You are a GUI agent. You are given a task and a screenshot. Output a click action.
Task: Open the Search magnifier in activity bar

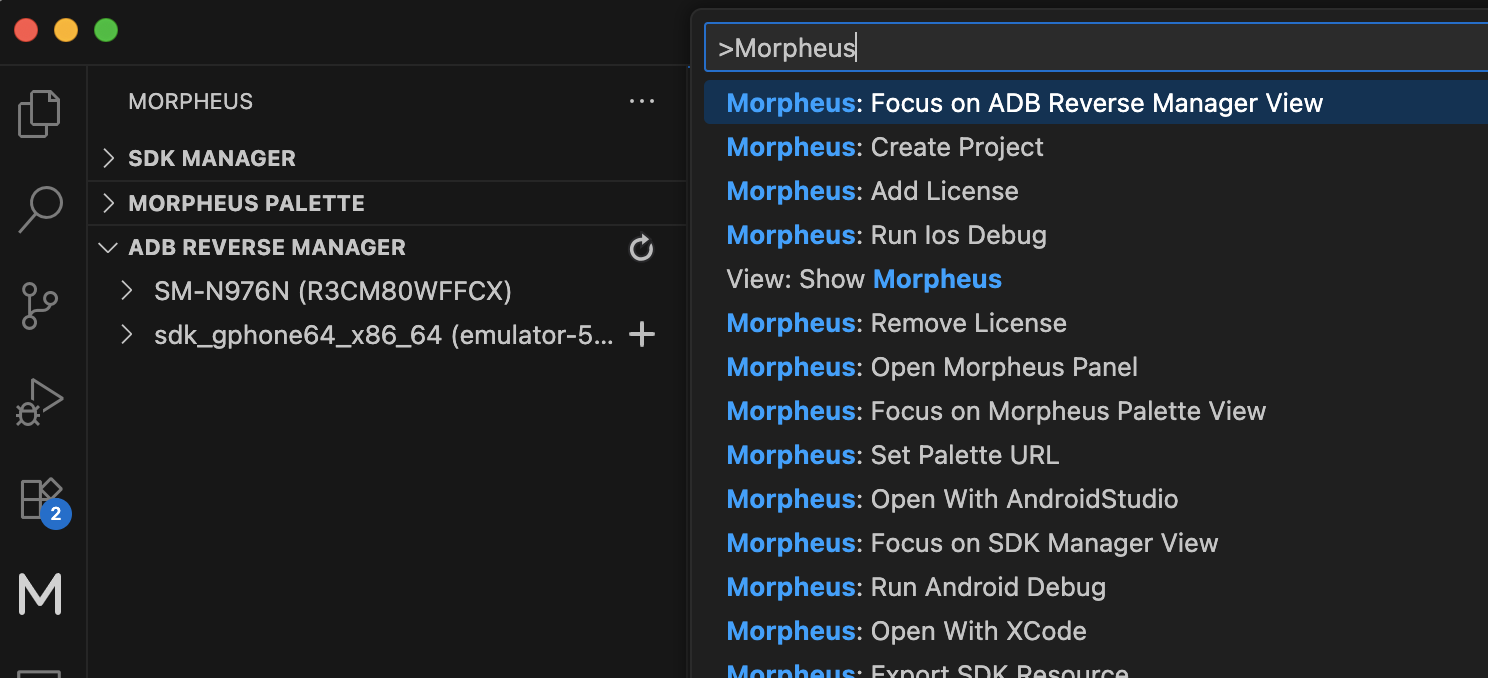[x=40, y=209]
